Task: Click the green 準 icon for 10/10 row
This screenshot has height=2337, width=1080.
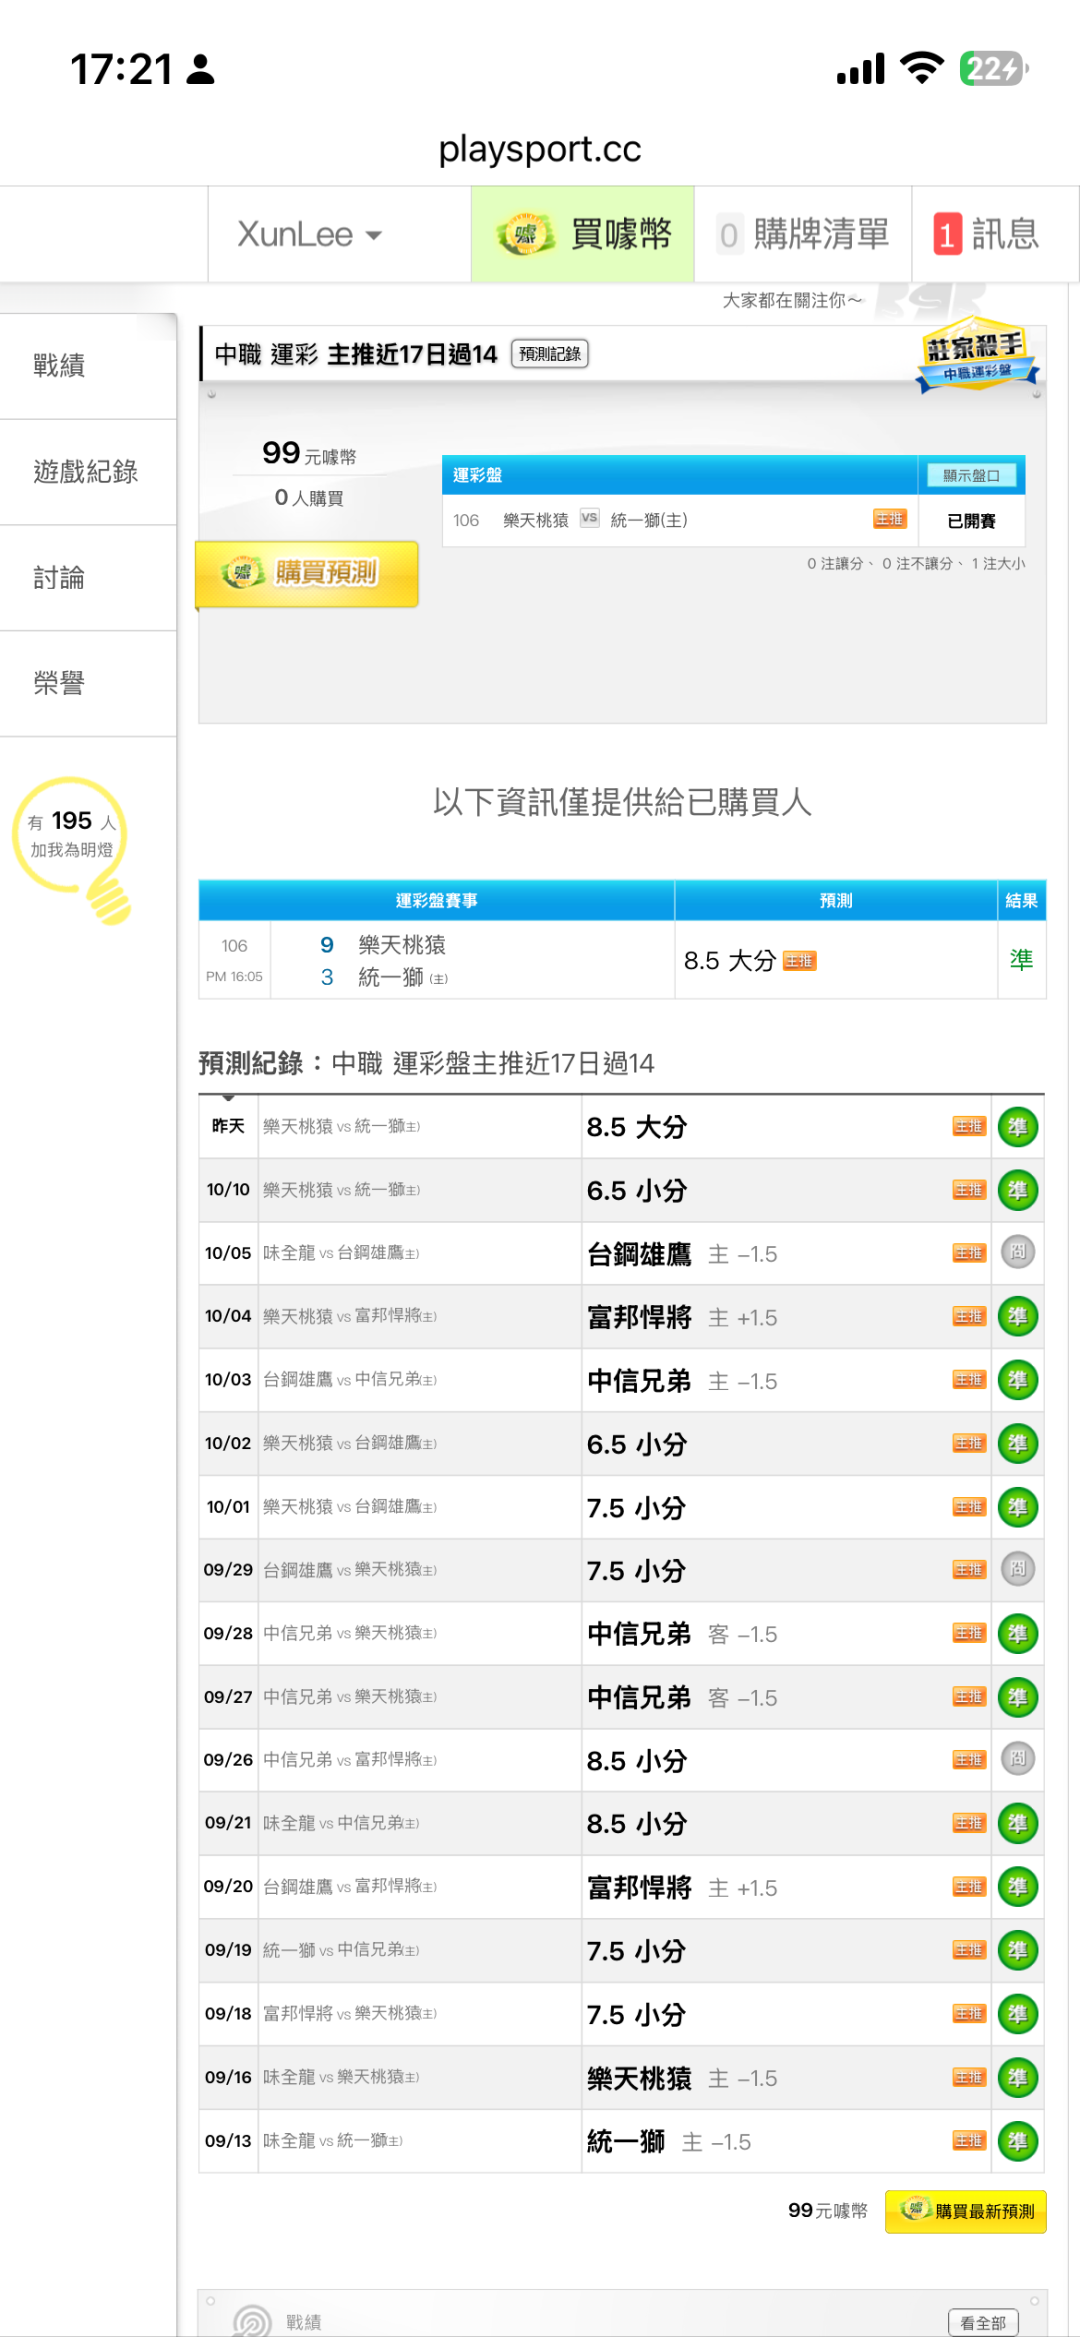Action: point(1017,1190)
